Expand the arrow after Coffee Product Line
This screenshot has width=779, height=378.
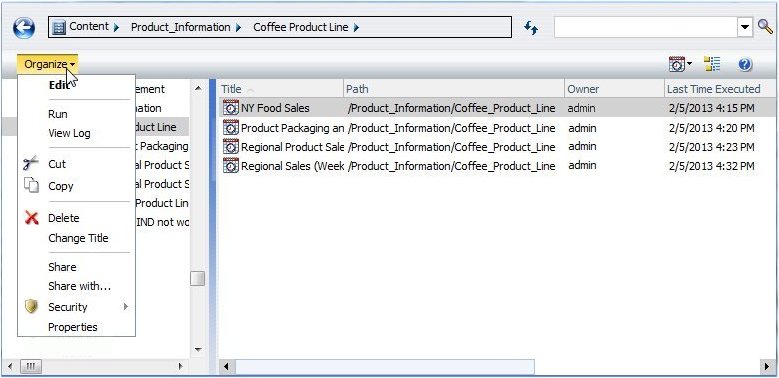pyautogui.click(x=356, y=28)
